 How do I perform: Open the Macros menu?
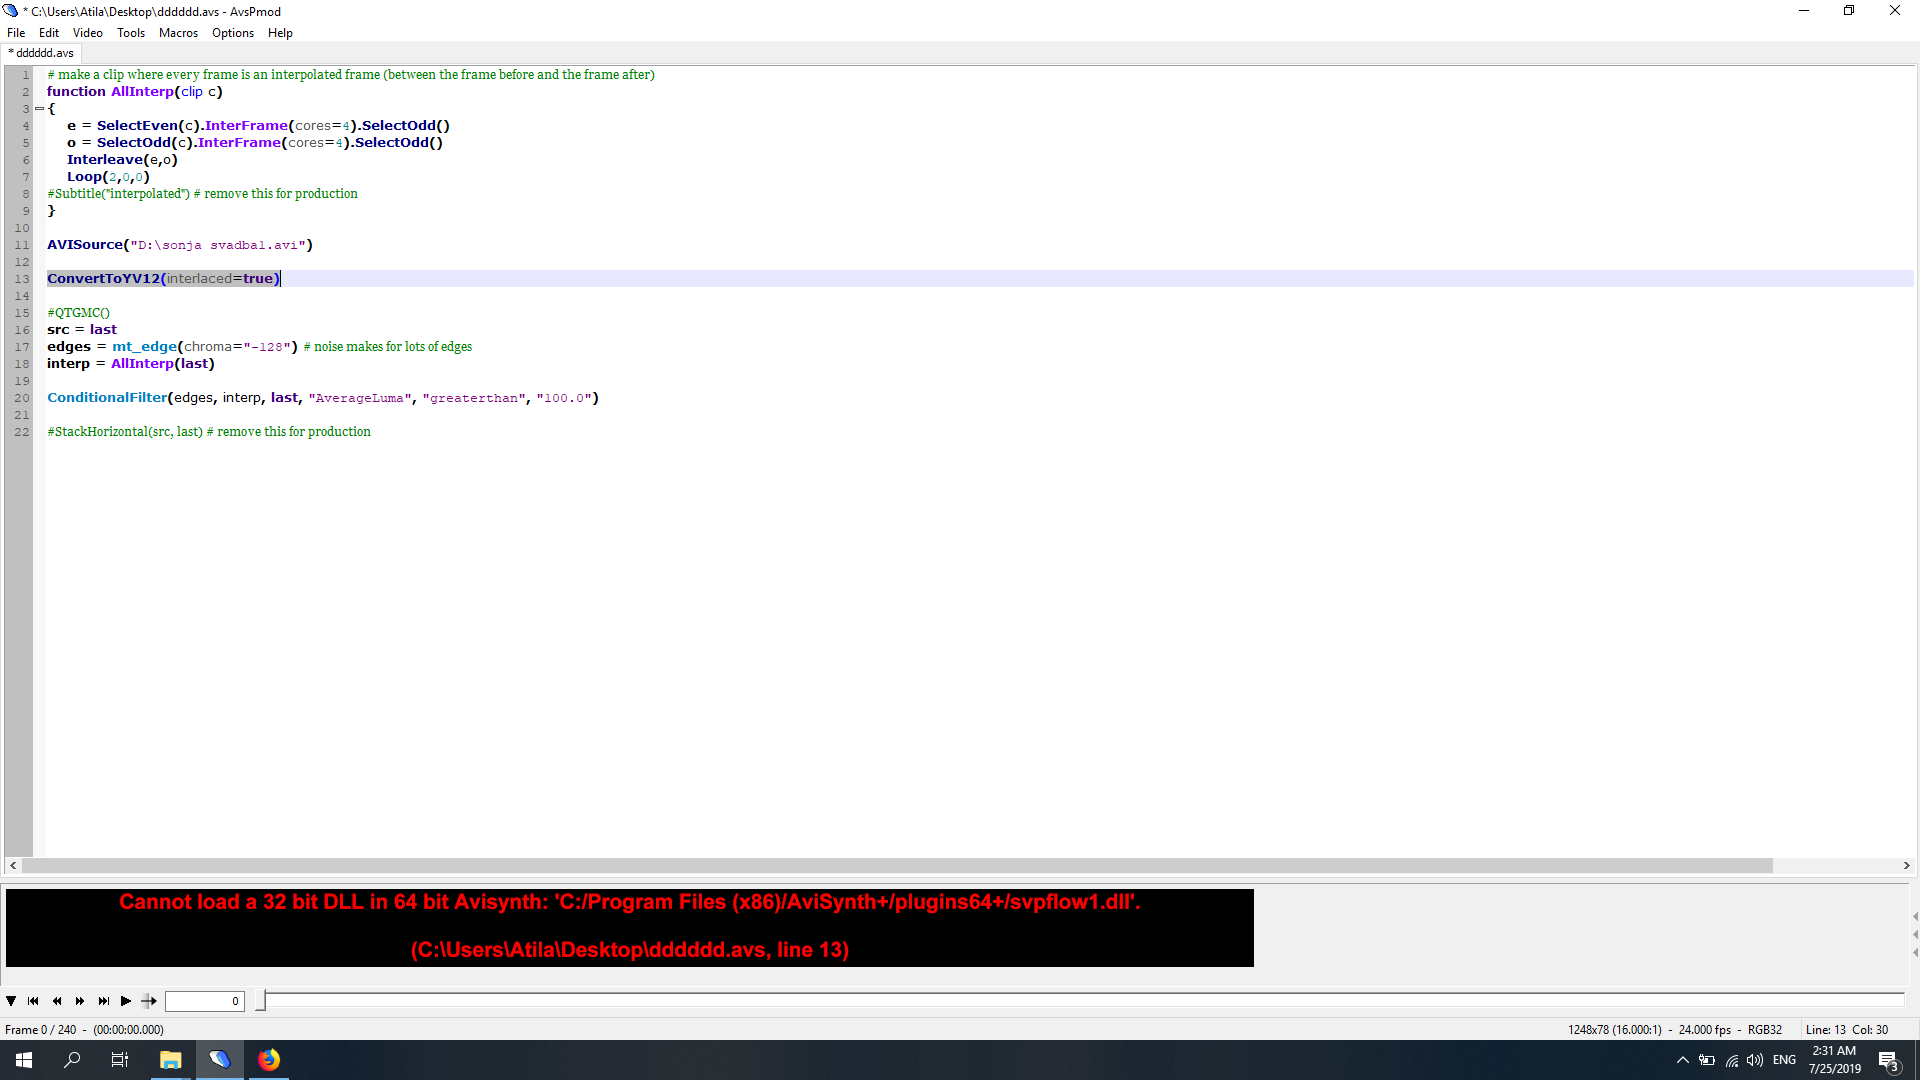coord(178,33)
